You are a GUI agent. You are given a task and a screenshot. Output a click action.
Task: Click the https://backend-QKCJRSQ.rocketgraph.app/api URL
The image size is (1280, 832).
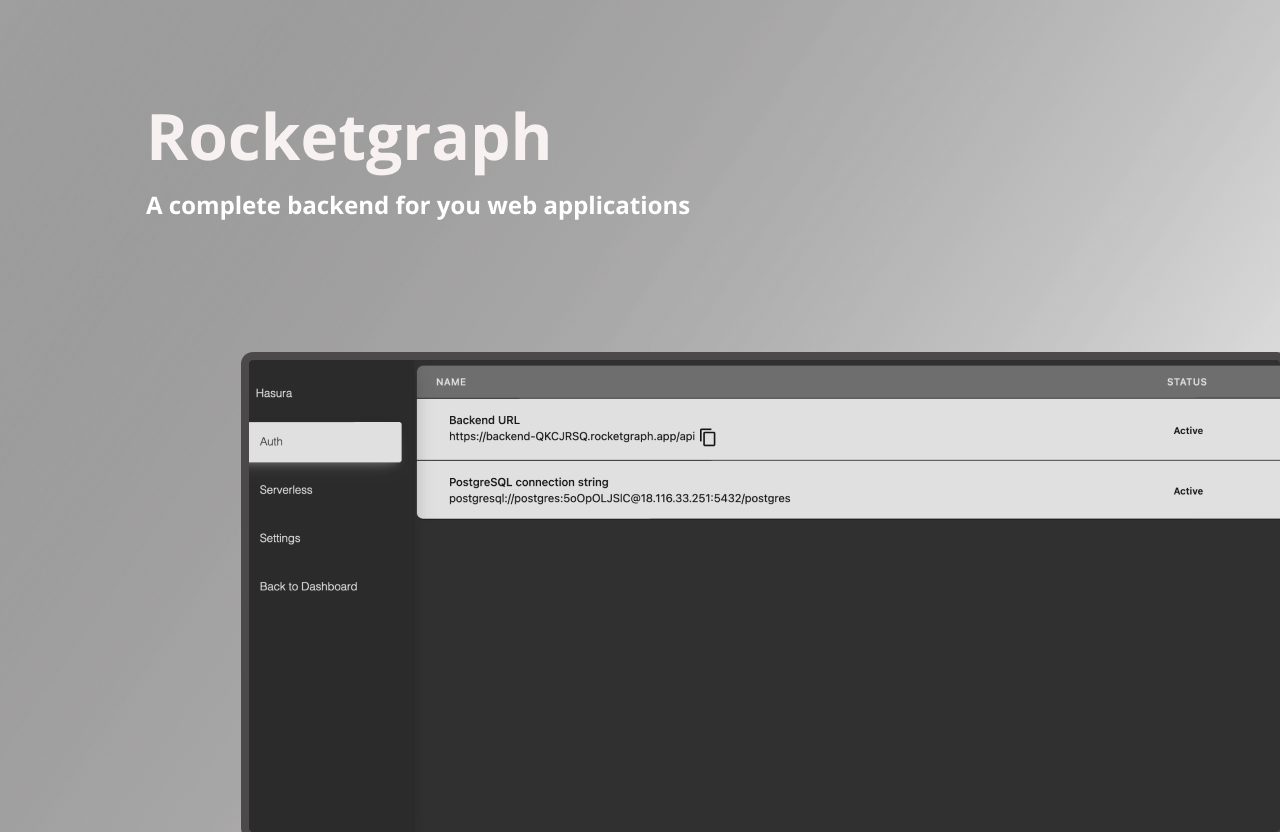pos(572,437)
